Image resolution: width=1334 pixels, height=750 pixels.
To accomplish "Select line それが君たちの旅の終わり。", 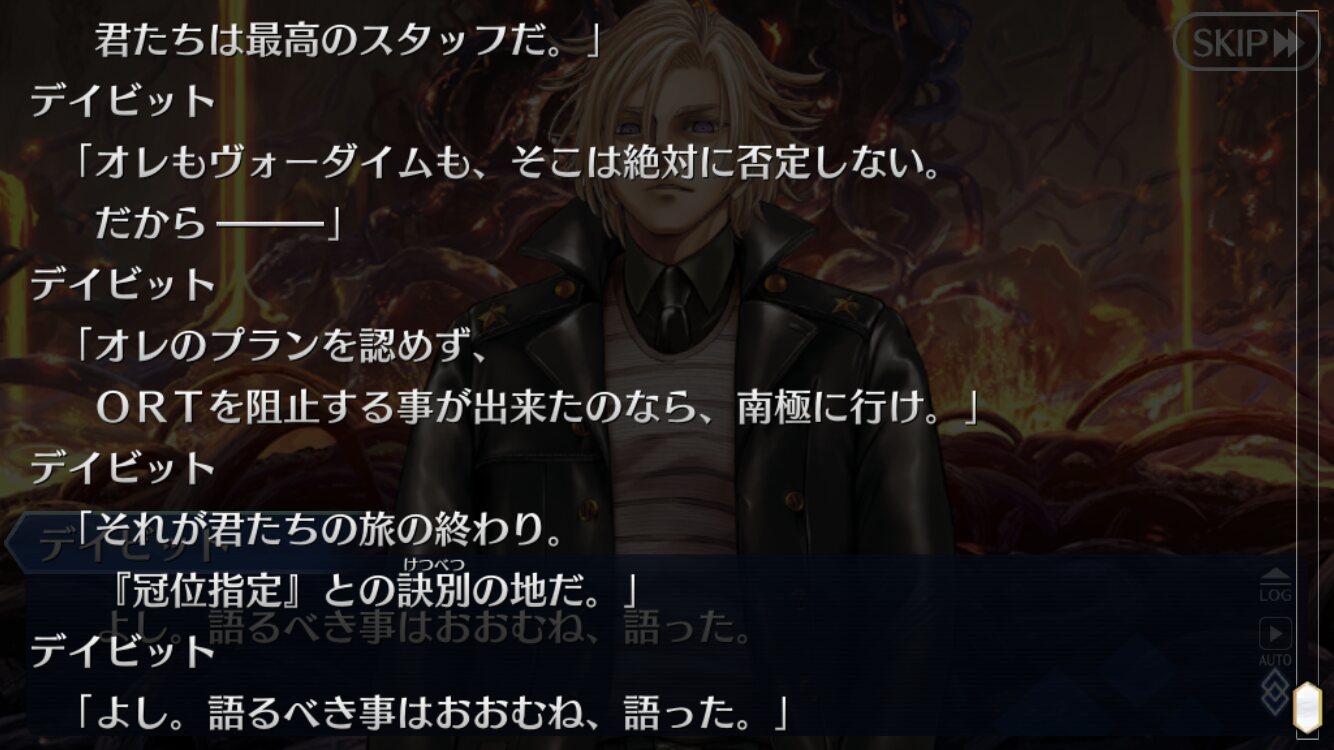I will pos(318,530).
